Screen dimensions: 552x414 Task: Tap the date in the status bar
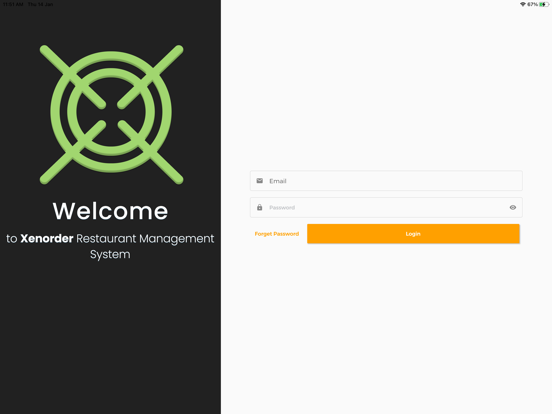40,4
